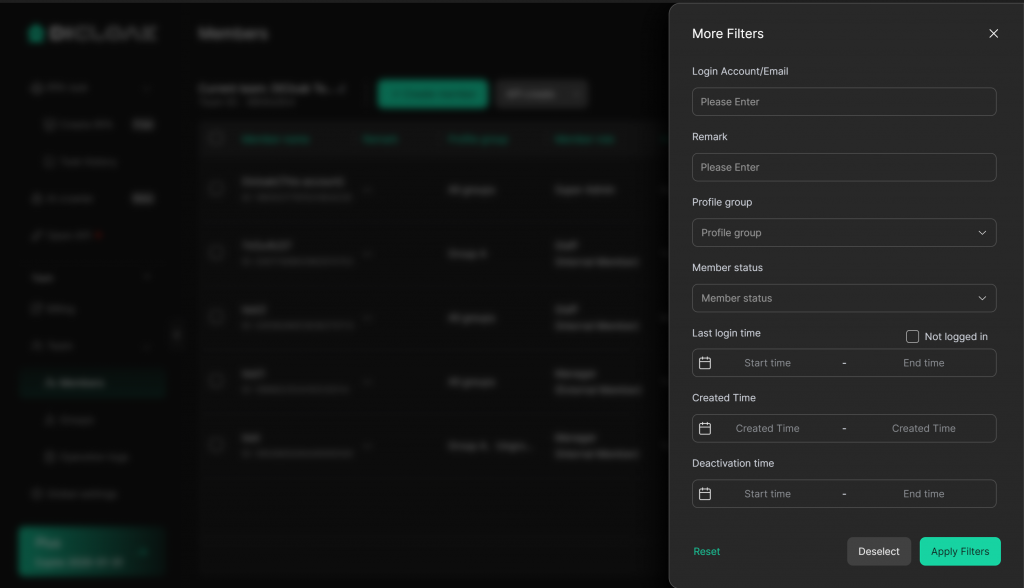
Task: Pick the Created Time end date field
Action: (x=923, y=428)
